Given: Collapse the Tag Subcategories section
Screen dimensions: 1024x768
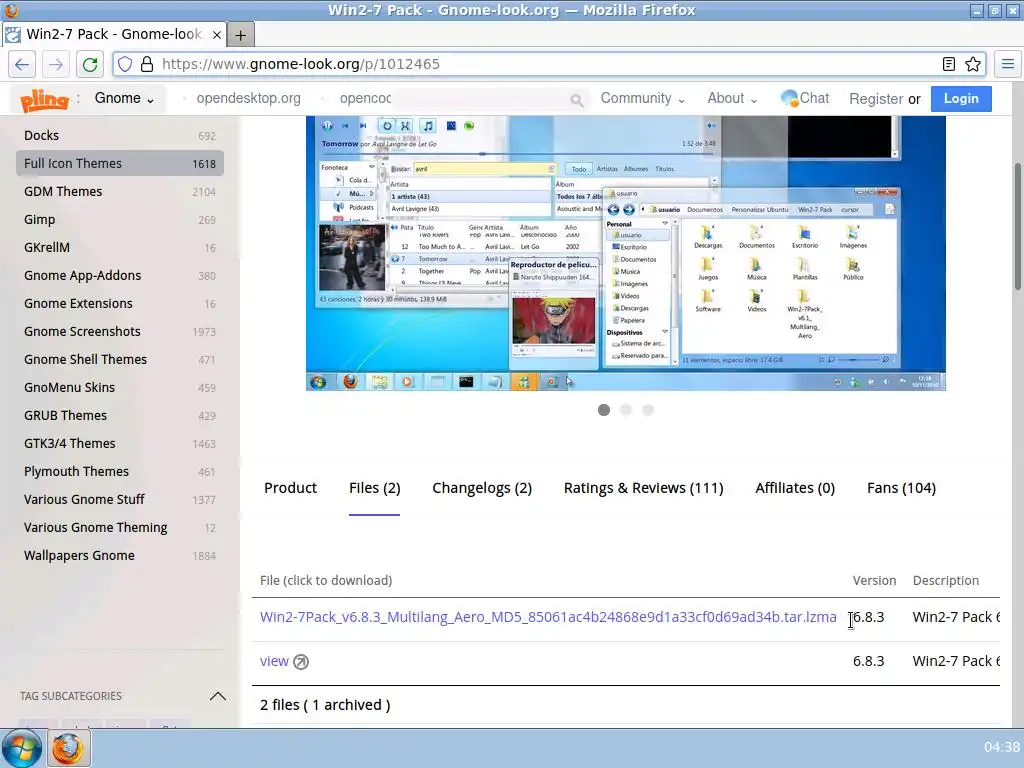Looking at the screenshot, I should click(217, 696).
